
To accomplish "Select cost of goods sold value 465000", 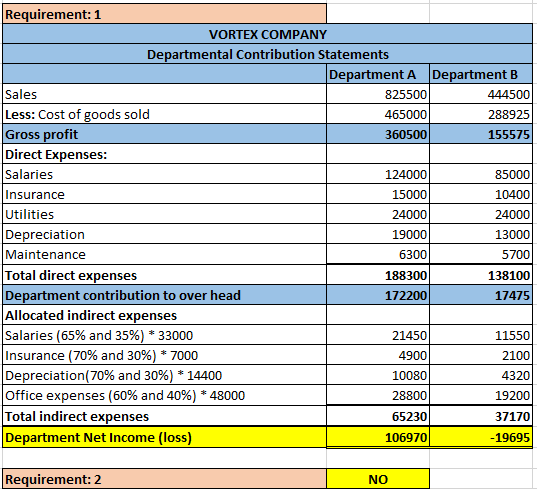I will coord(378,114).
